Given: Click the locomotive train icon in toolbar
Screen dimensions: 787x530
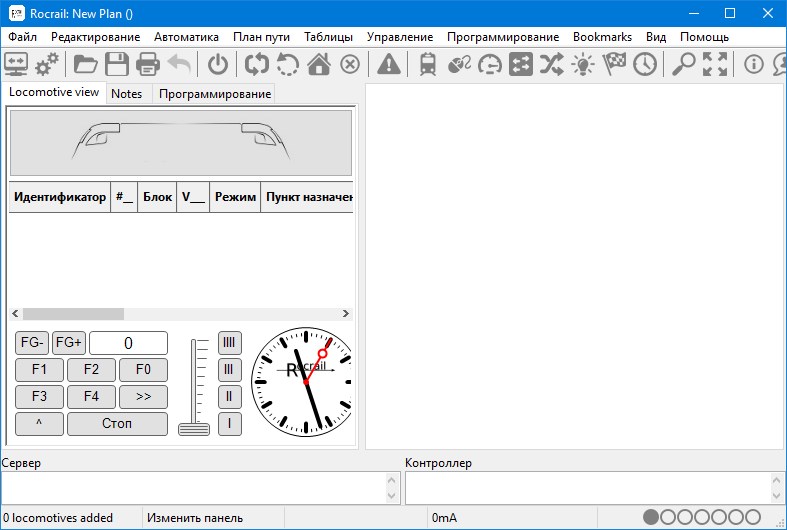Looking at the screenshot, I should click(427, 64).
